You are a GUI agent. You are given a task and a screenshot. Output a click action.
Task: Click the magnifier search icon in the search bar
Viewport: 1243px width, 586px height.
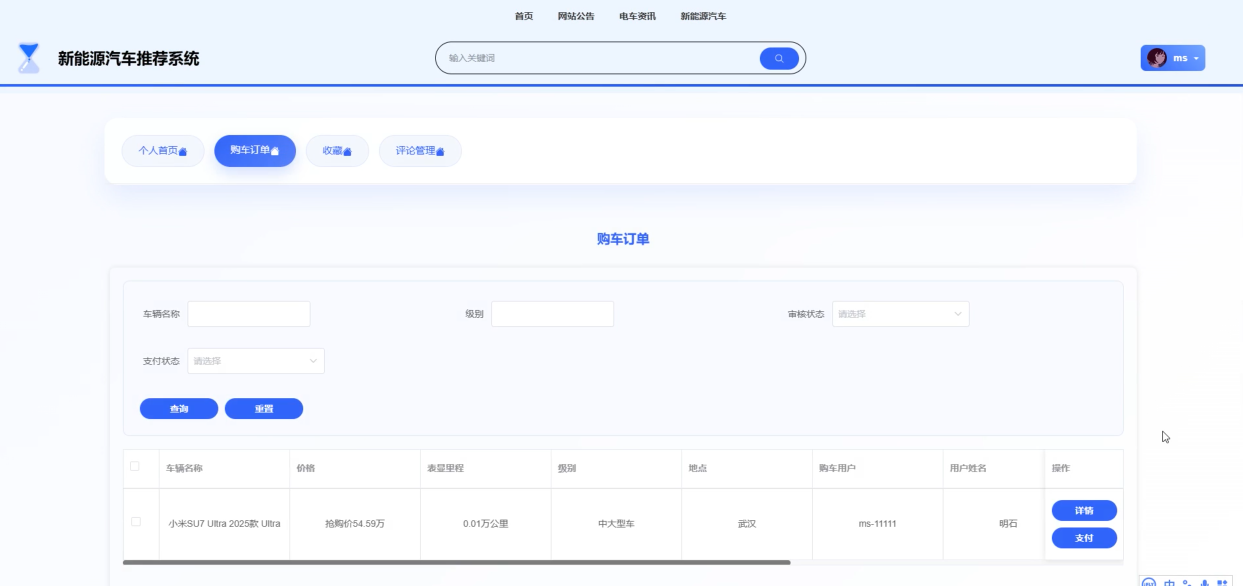pos(778,58)
